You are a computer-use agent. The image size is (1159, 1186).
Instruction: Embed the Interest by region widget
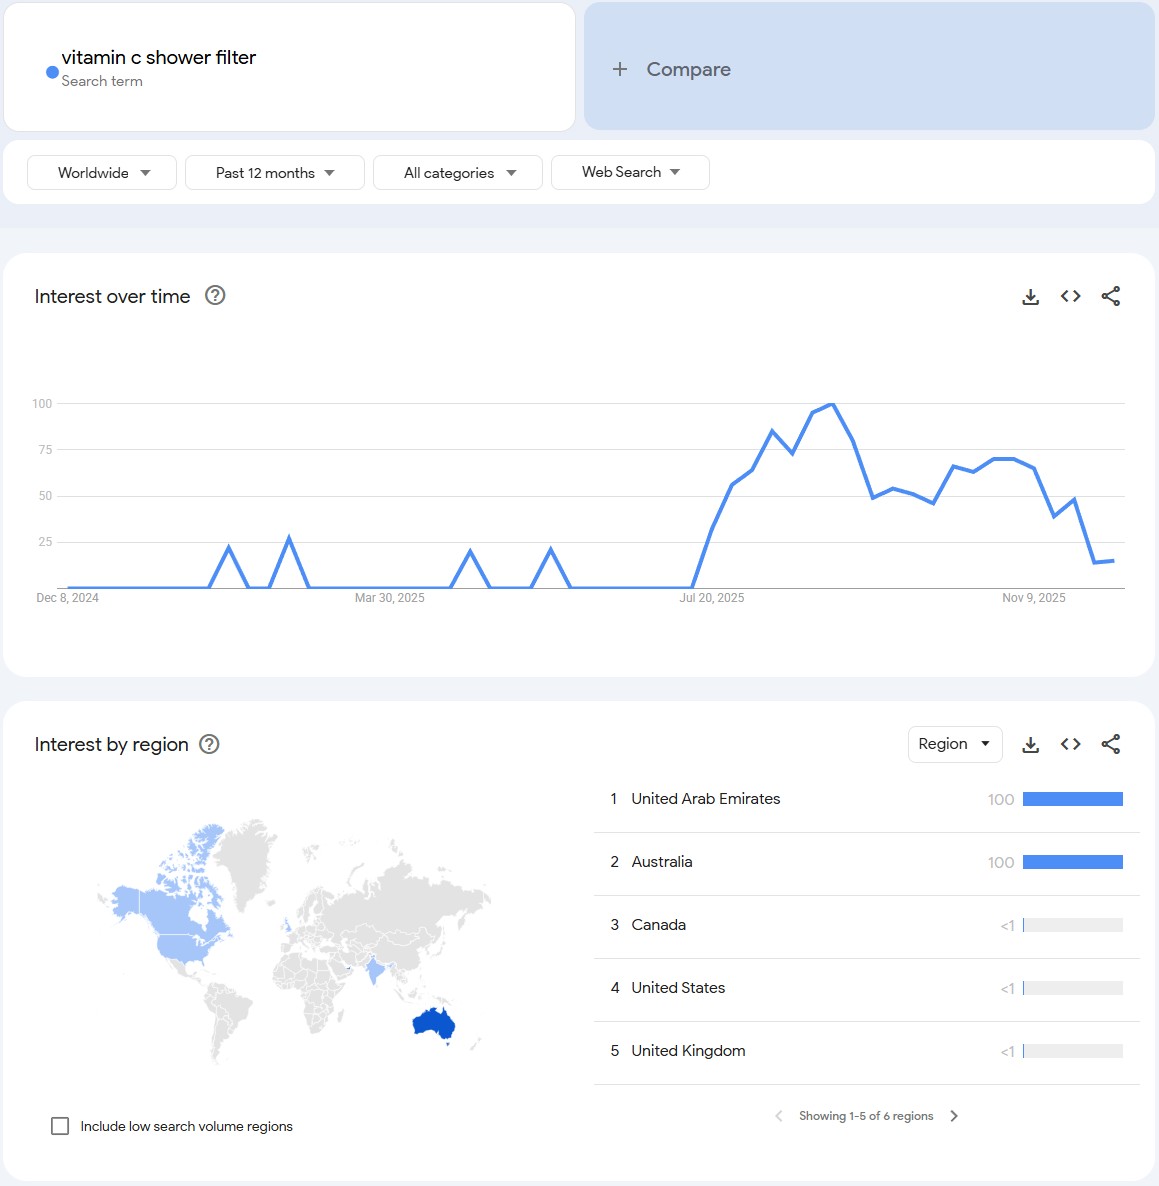[1070, 744]
